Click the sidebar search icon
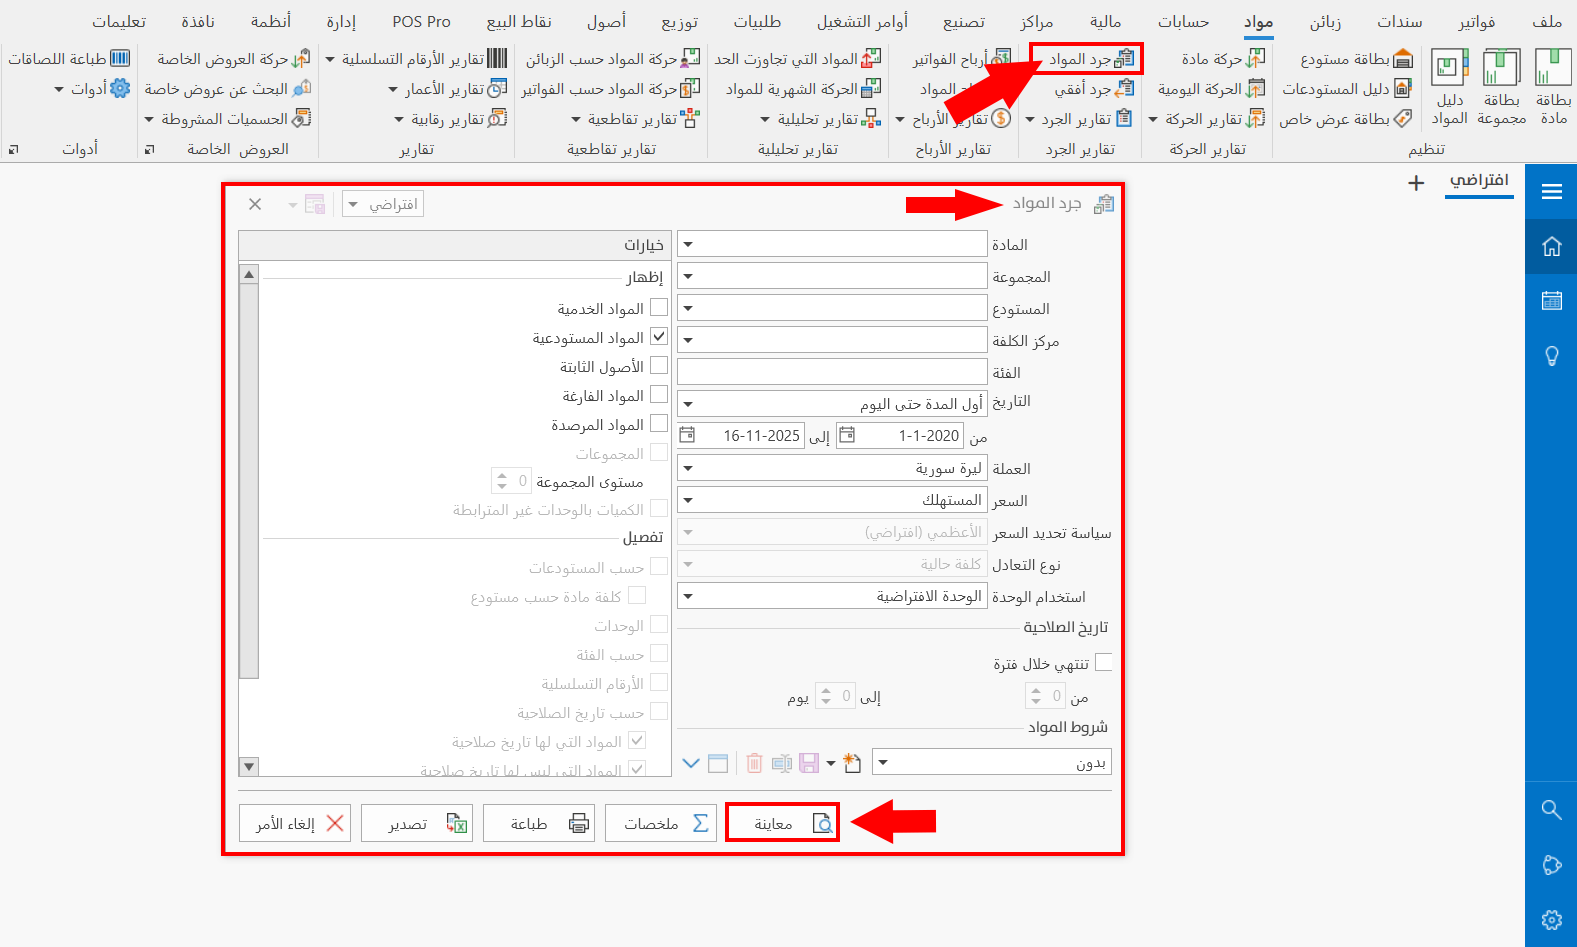The height and width of the screenshot is (947, 1577). point(1551,809)
